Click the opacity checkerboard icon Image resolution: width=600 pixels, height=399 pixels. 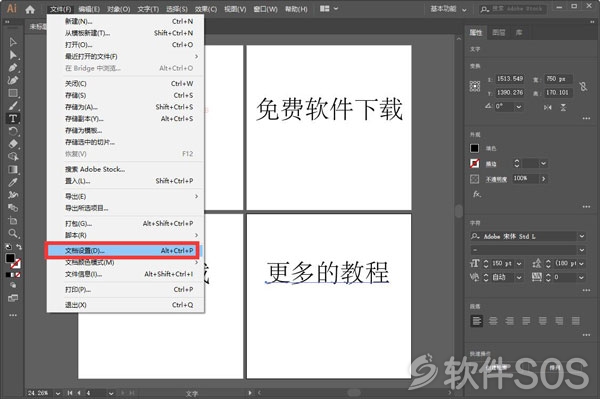pos(474,179)
